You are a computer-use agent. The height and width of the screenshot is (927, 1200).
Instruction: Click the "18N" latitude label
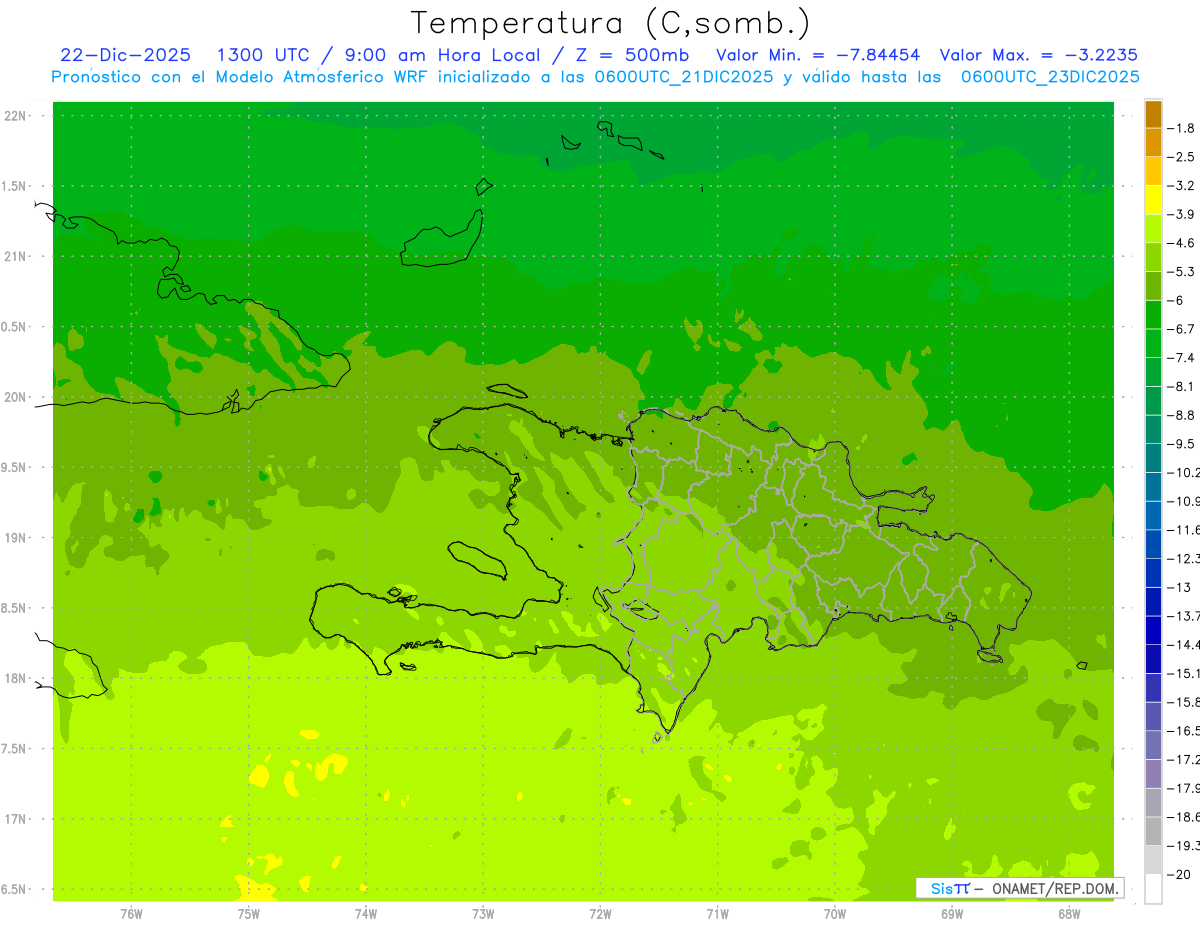click(x=16, y=679)
